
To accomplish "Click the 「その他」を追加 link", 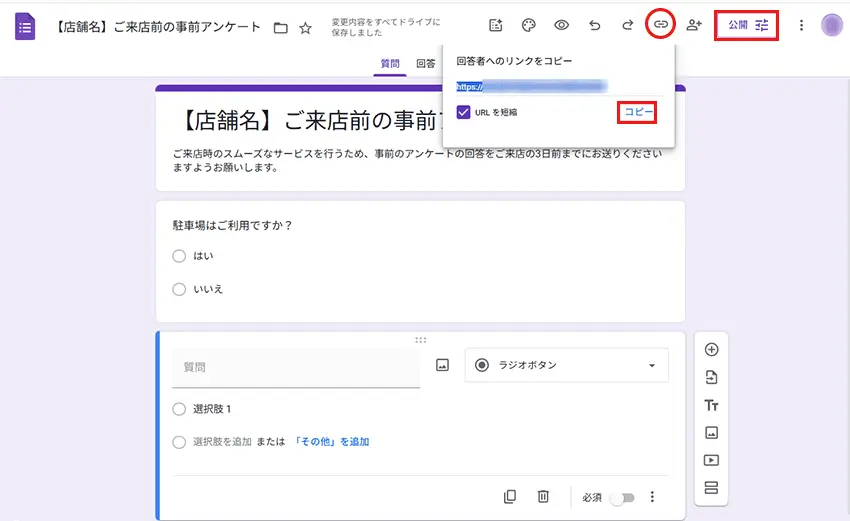I will point(331,441).
